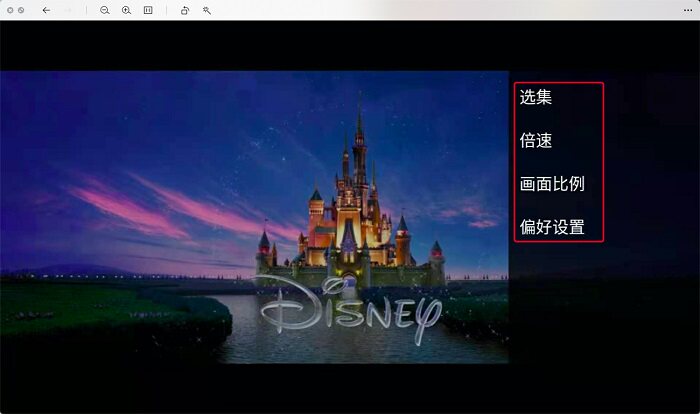Show the image at actual size
The height and width of the screenshot is (414, 700).
click(x=148, y=10)
